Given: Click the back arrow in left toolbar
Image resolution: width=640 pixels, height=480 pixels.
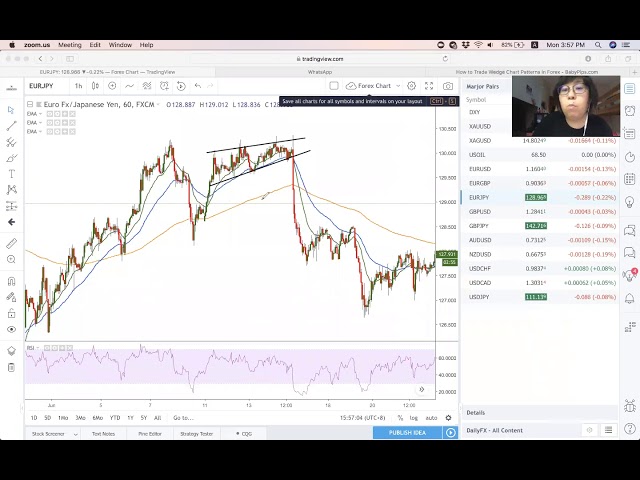Looking at the screenshot, I should pos(11,222).
